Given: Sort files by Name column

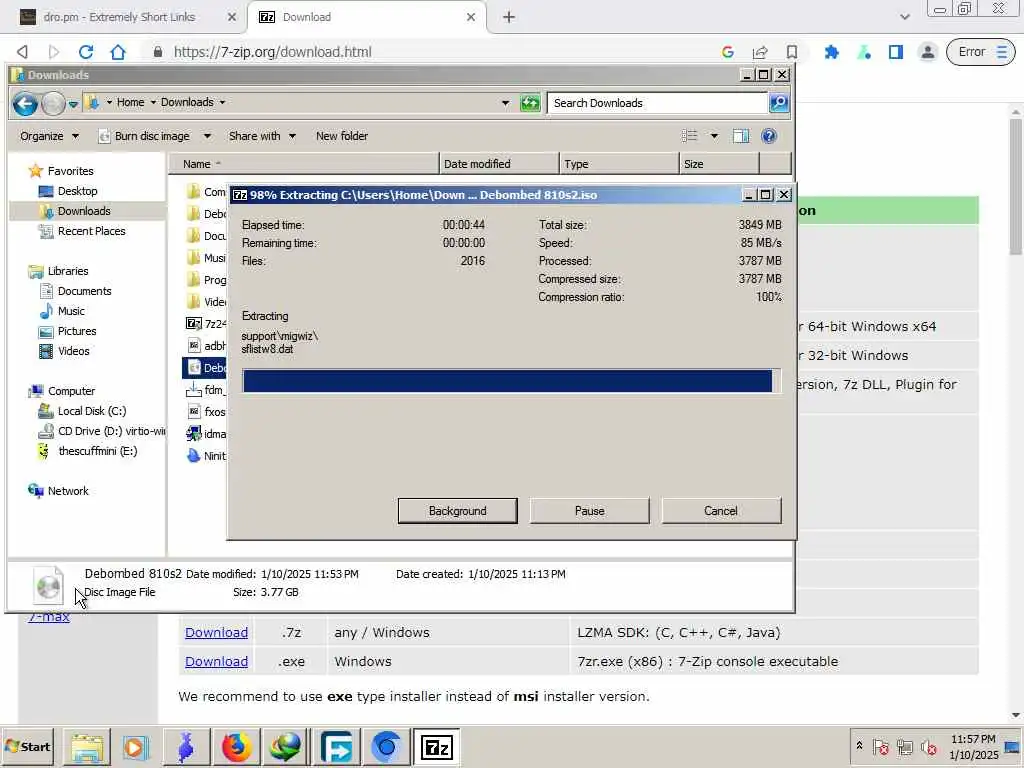Looking at the screenshot, I should (x=304, y=164).
